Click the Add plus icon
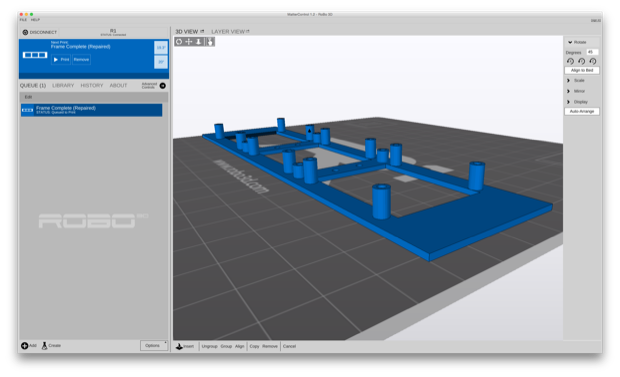 (25, 346)
